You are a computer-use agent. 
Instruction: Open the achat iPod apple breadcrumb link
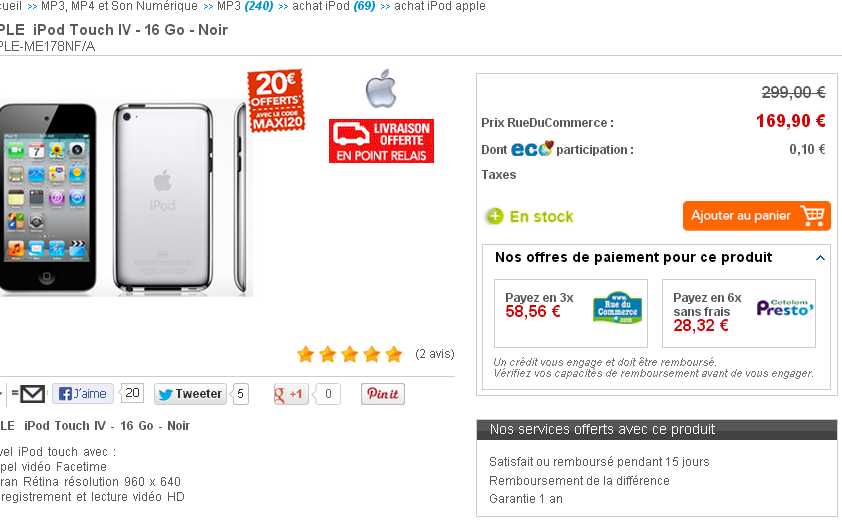point(440,6)
